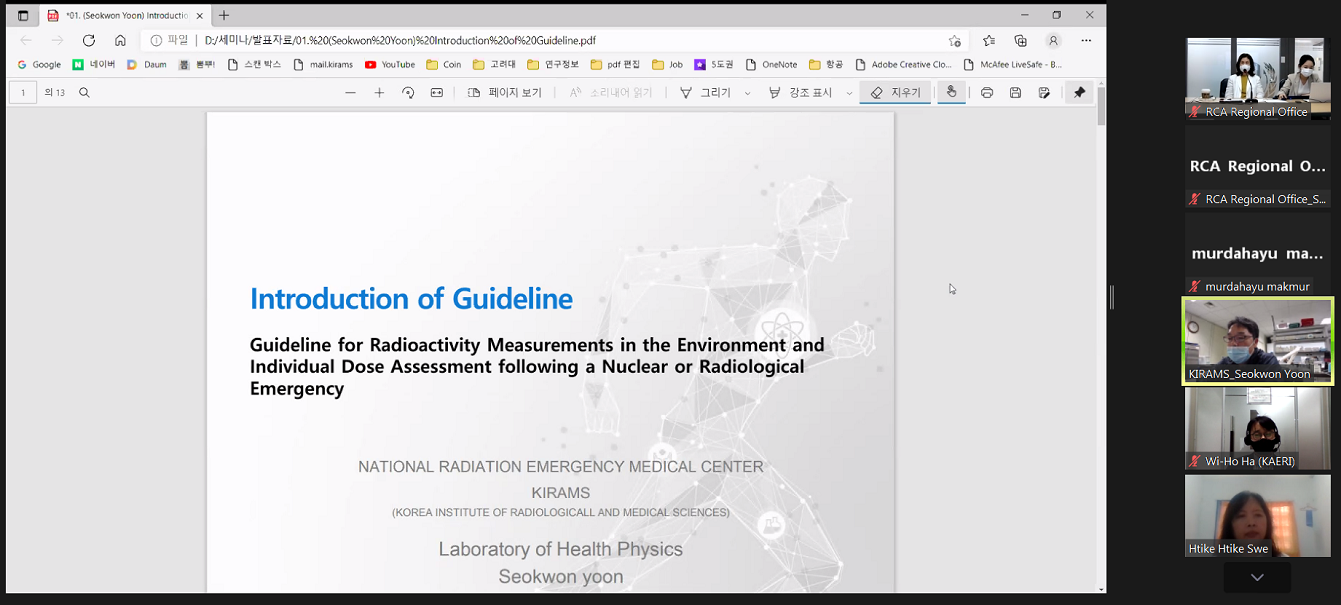Open the tab actions menu icon

tap(23, 15)
